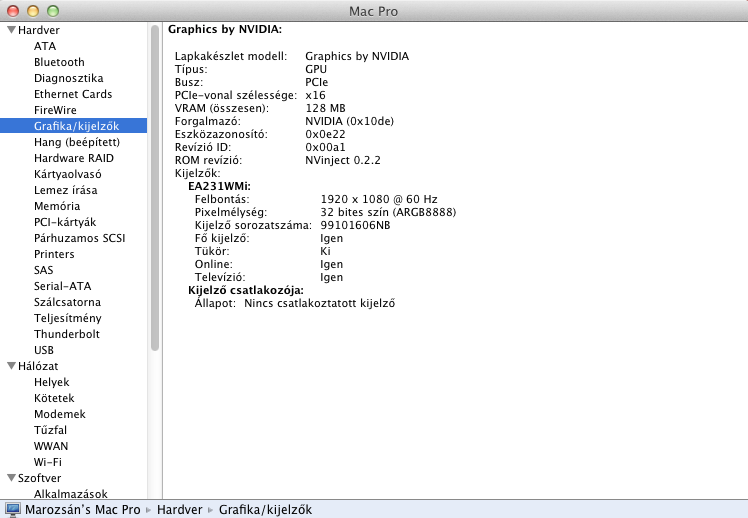748x518 pixels.
Task: Click the serial number 99101606NB
Action: pos(355,225)
